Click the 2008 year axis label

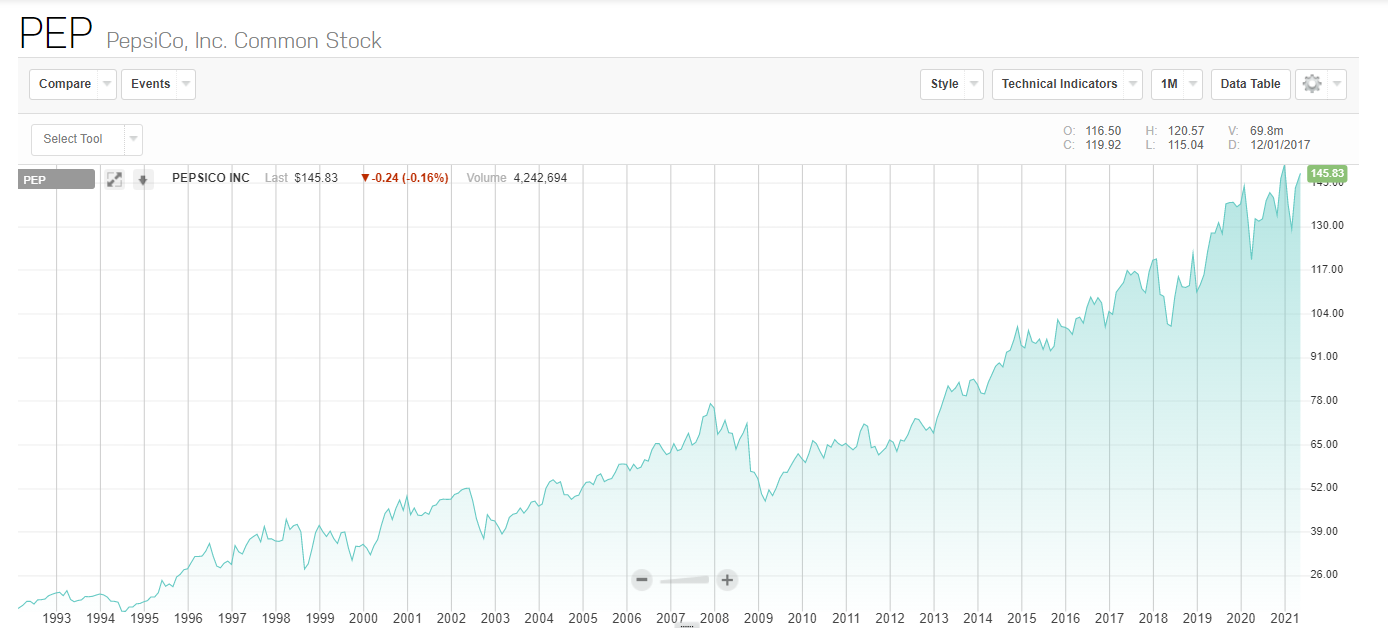[714, 618]
